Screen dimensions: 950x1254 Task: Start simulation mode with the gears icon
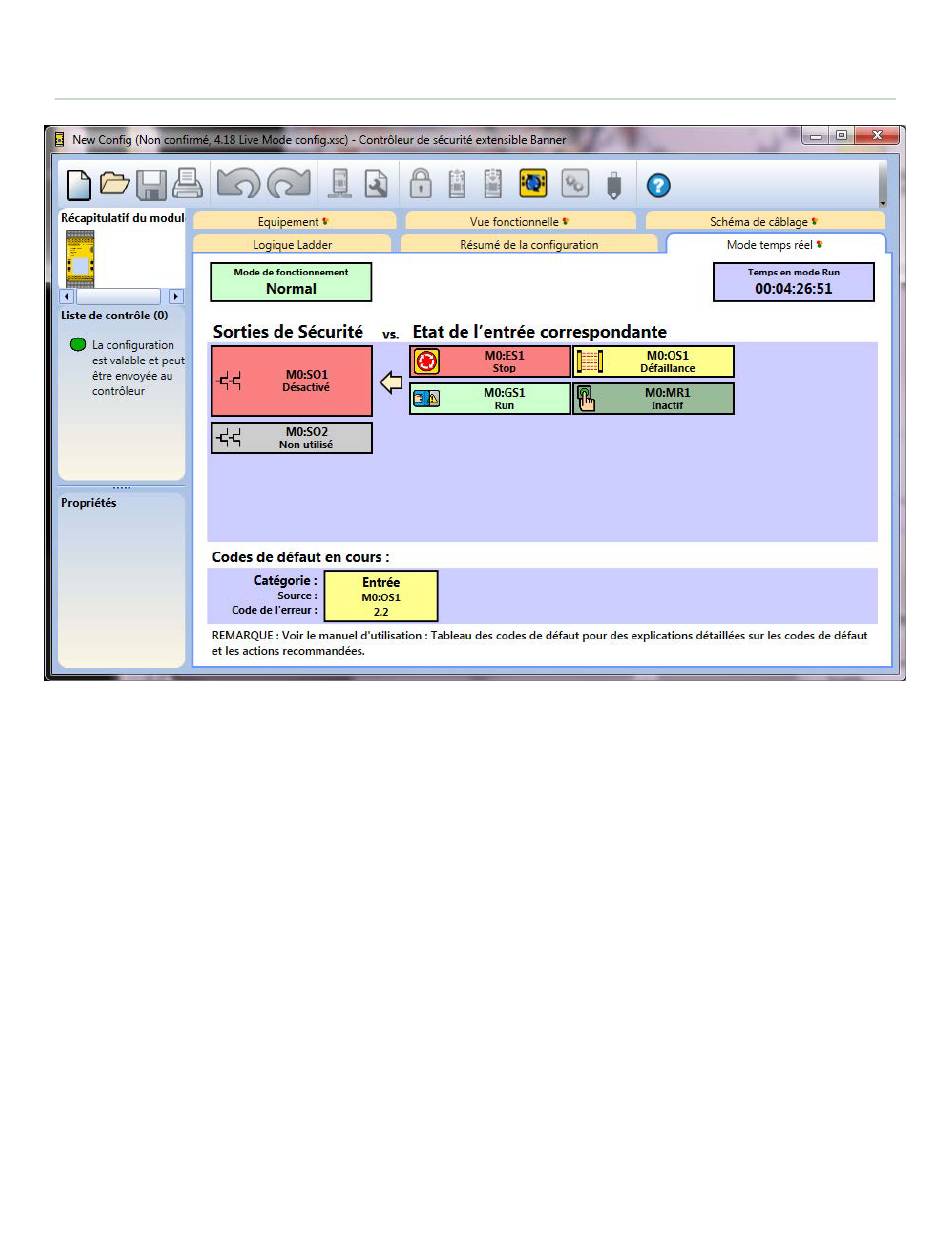coord(574,185)
